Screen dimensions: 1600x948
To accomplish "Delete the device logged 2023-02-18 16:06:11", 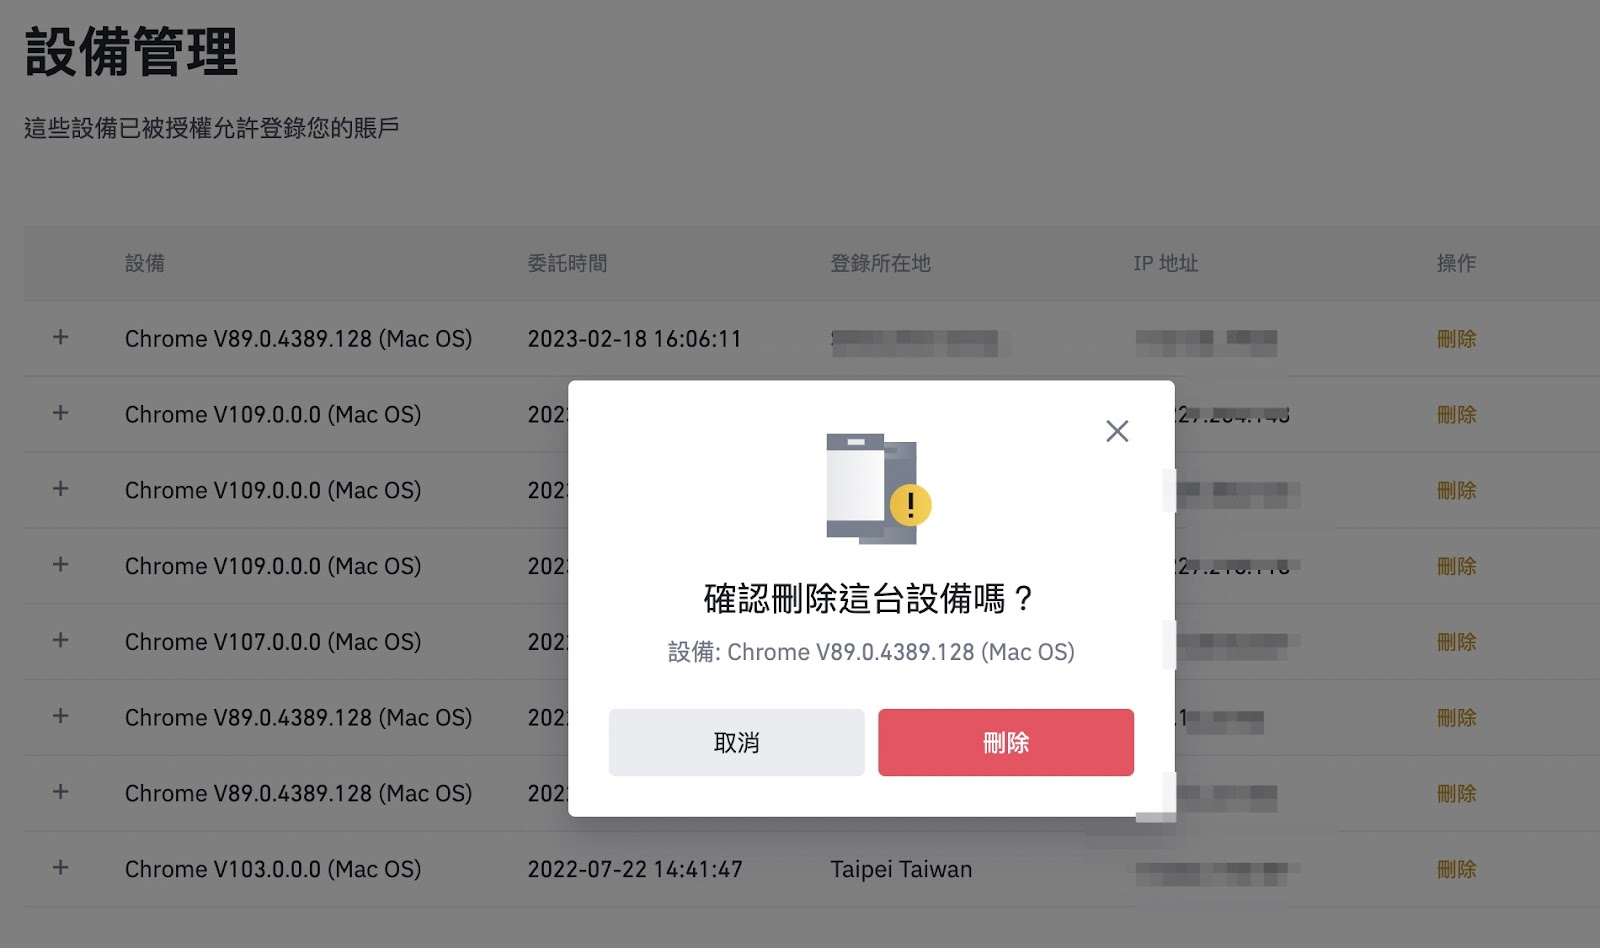I will 1456,339.
